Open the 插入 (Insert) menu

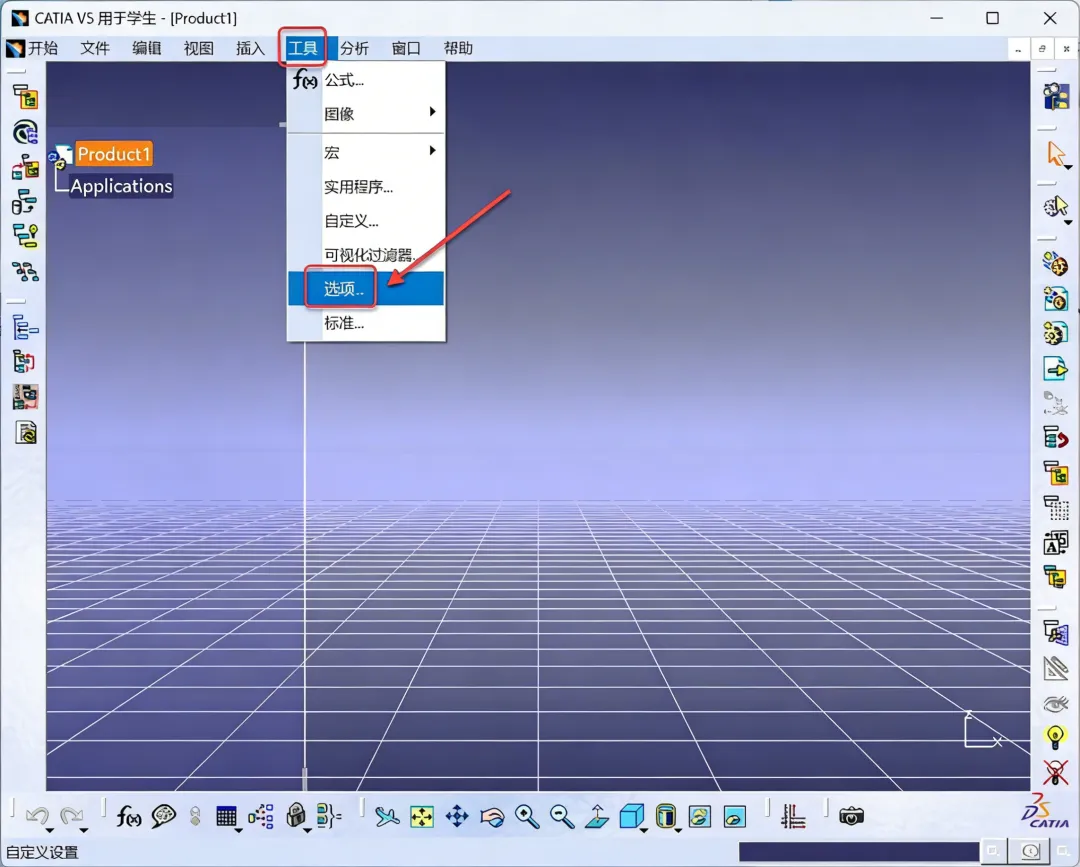(250, 48)
